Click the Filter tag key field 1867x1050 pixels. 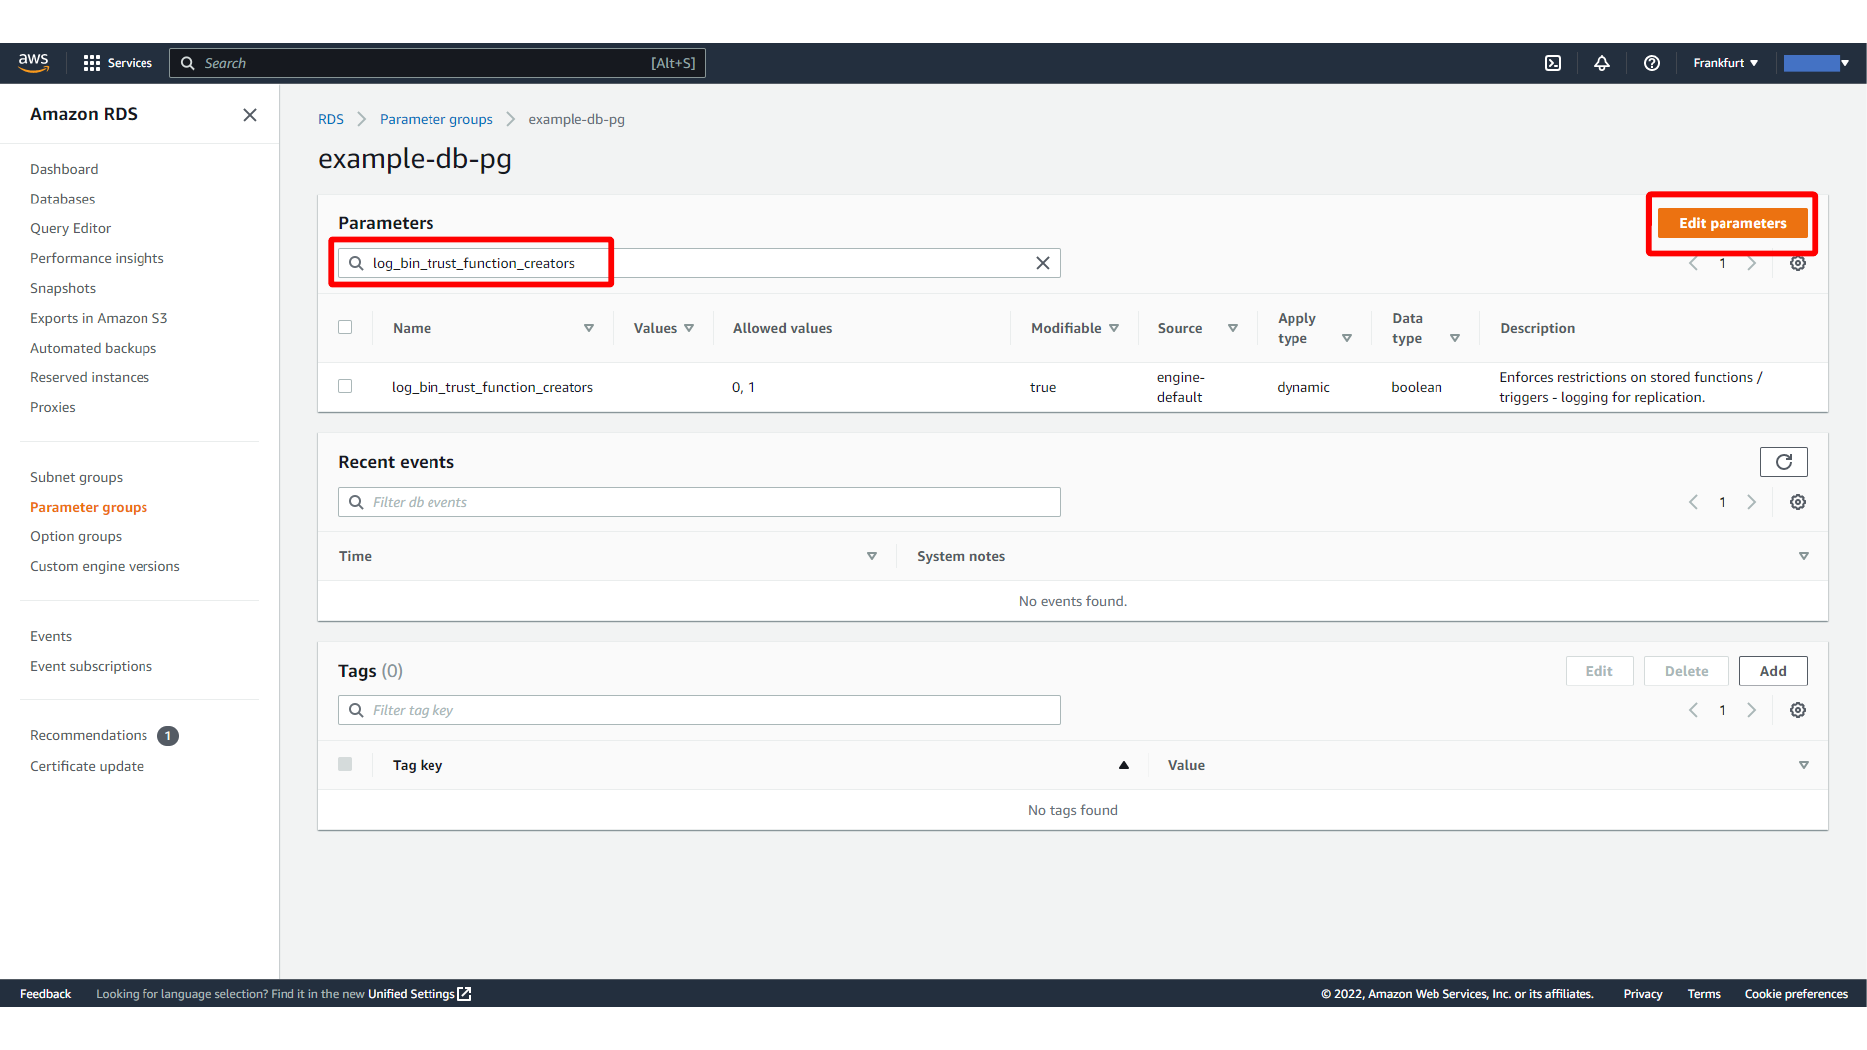[x=699, y=710]
